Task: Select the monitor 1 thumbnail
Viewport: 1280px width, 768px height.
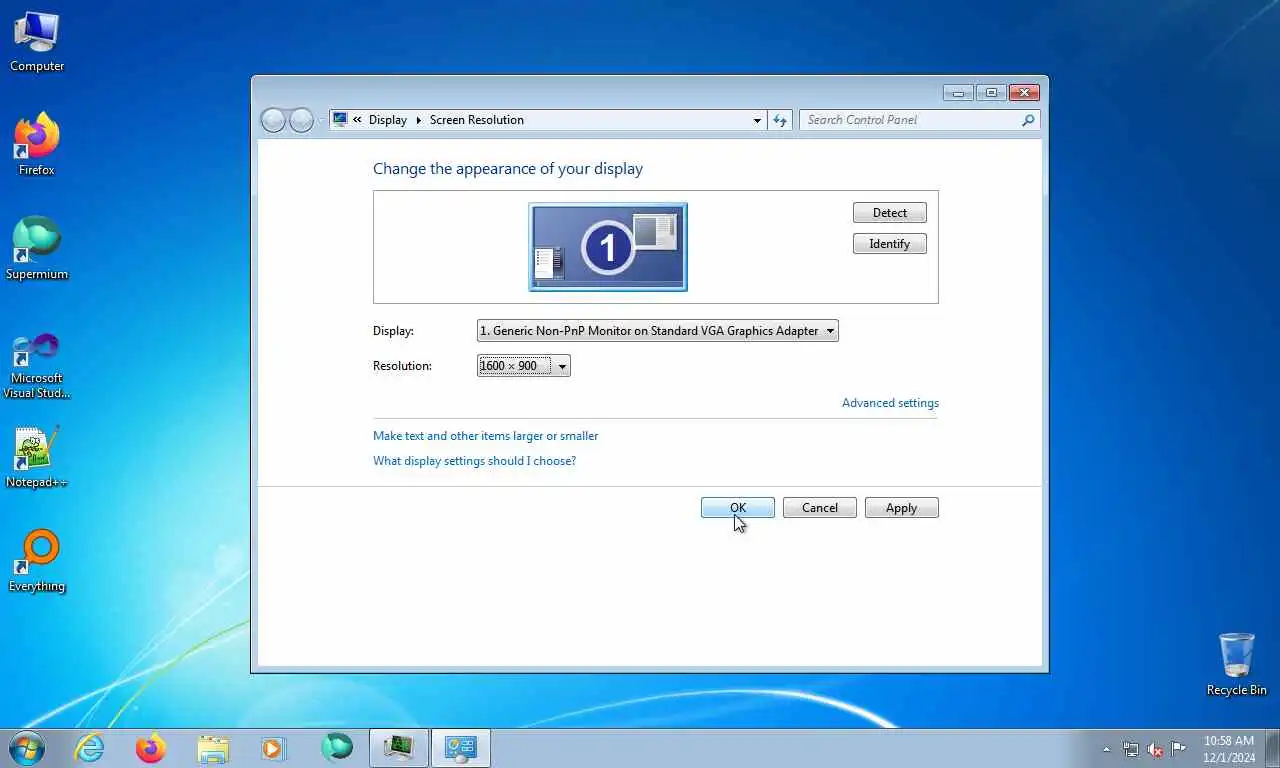Action: (x=608, y=247)
